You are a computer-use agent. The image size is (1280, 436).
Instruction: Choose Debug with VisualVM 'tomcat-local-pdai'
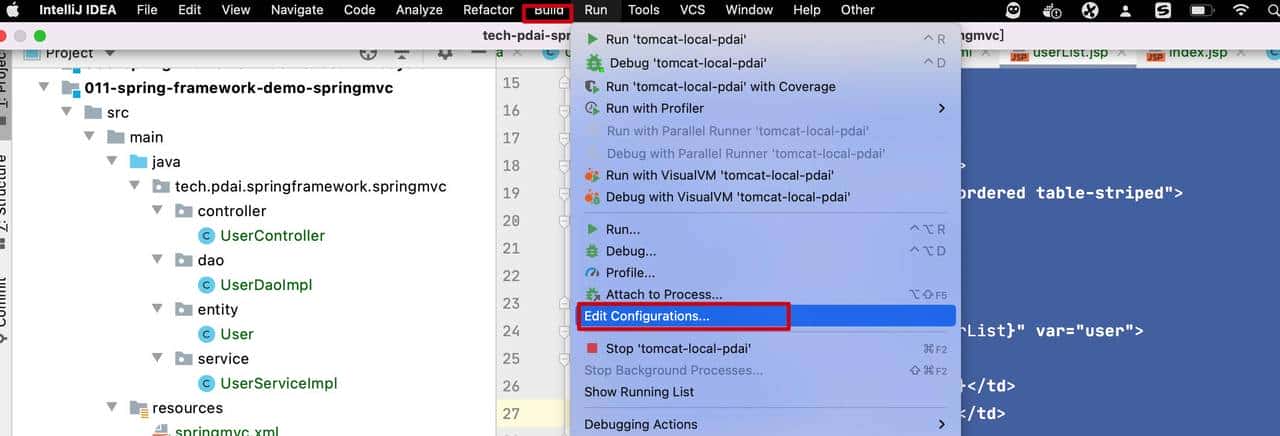[765, 197]
